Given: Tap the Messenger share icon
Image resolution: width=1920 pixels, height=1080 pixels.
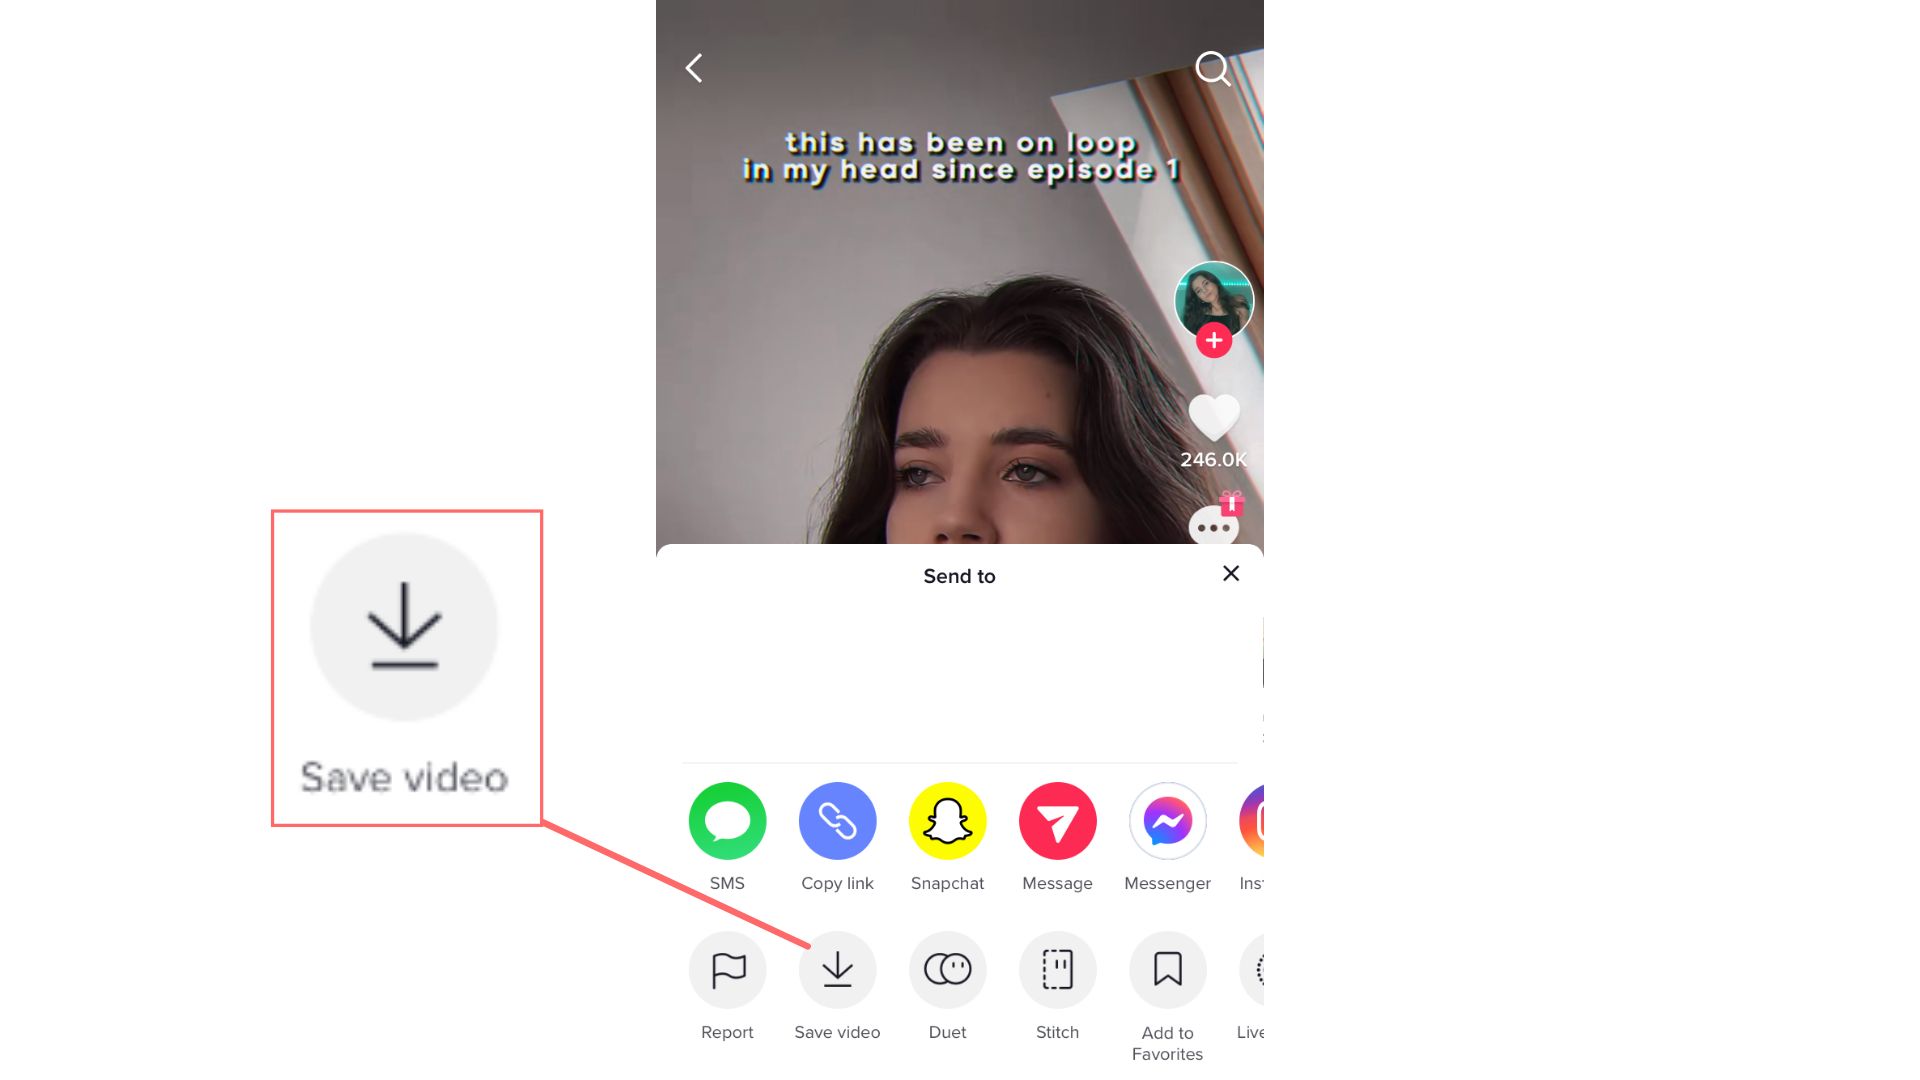Looking at the screenshot, I should pos(1167,820).
